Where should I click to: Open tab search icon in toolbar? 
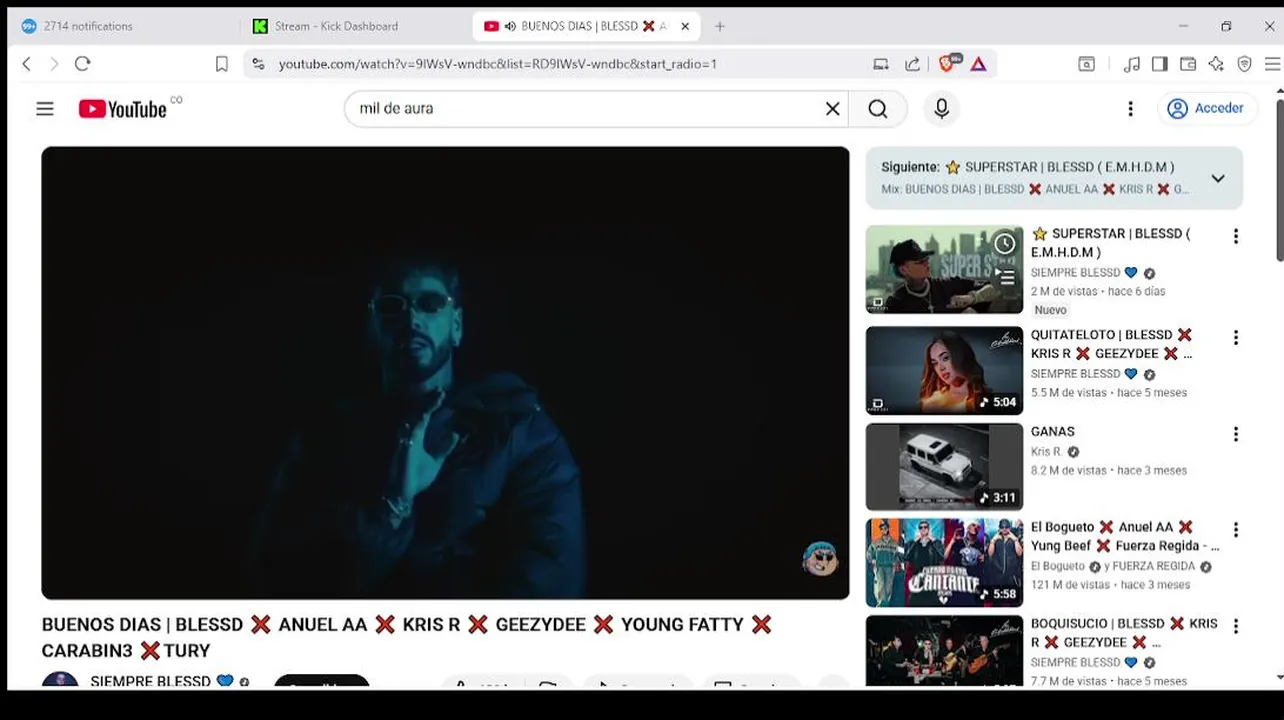1087,64
